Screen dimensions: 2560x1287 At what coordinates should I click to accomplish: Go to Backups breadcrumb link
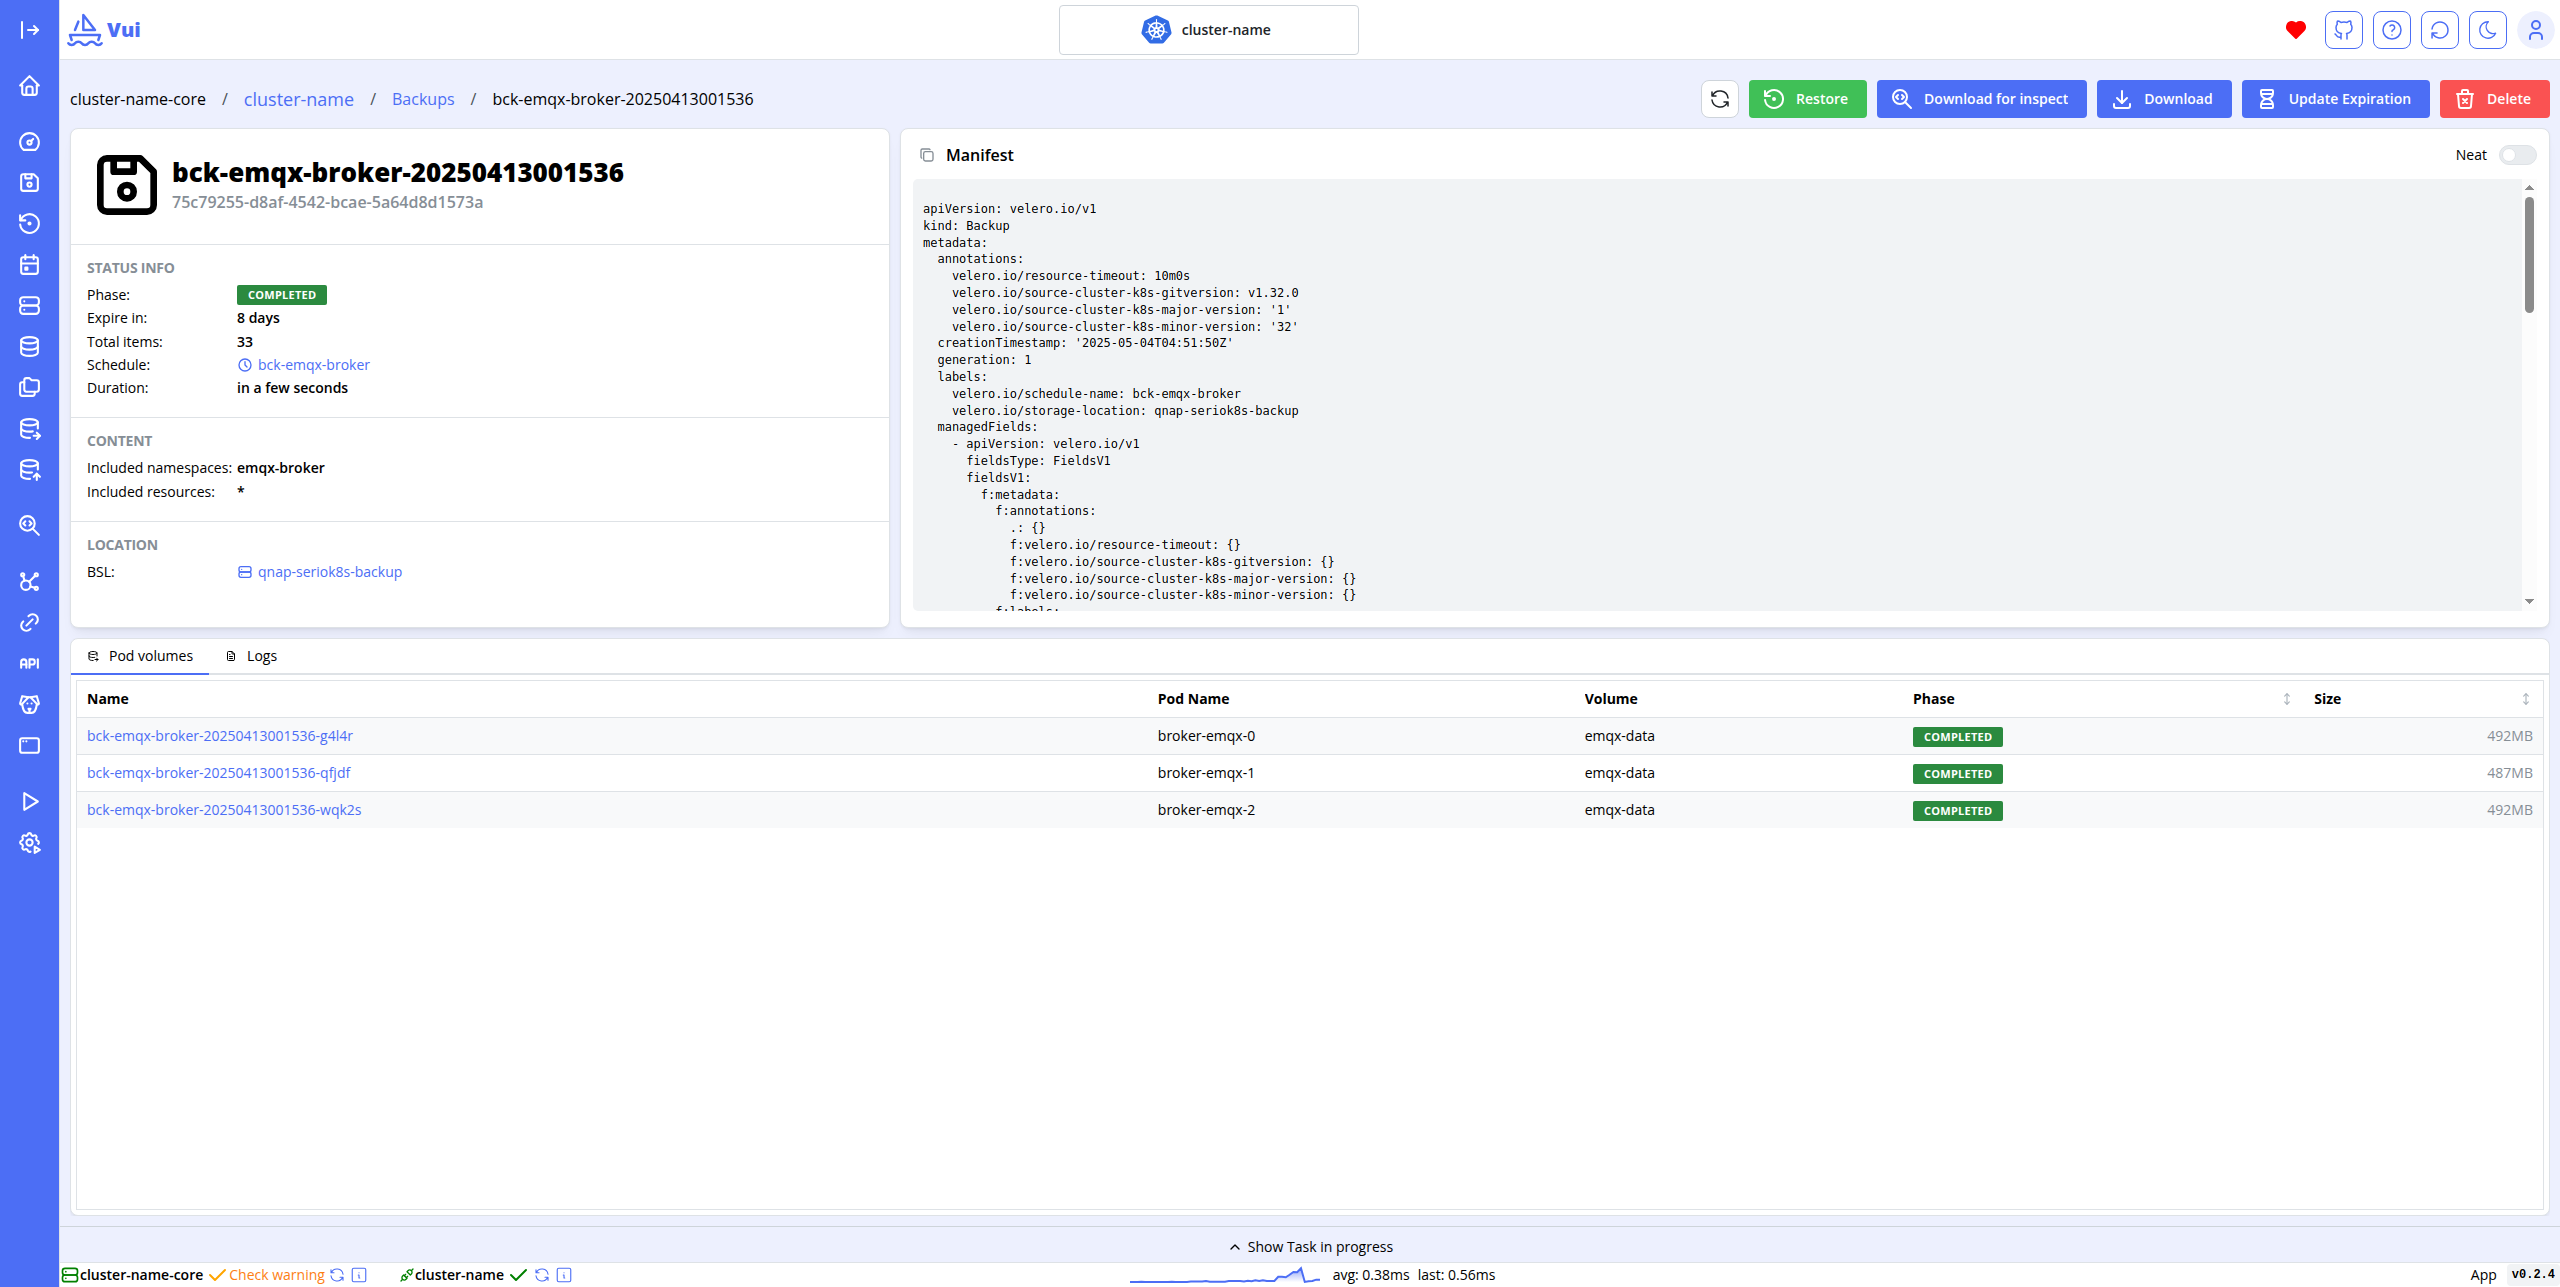423,99
